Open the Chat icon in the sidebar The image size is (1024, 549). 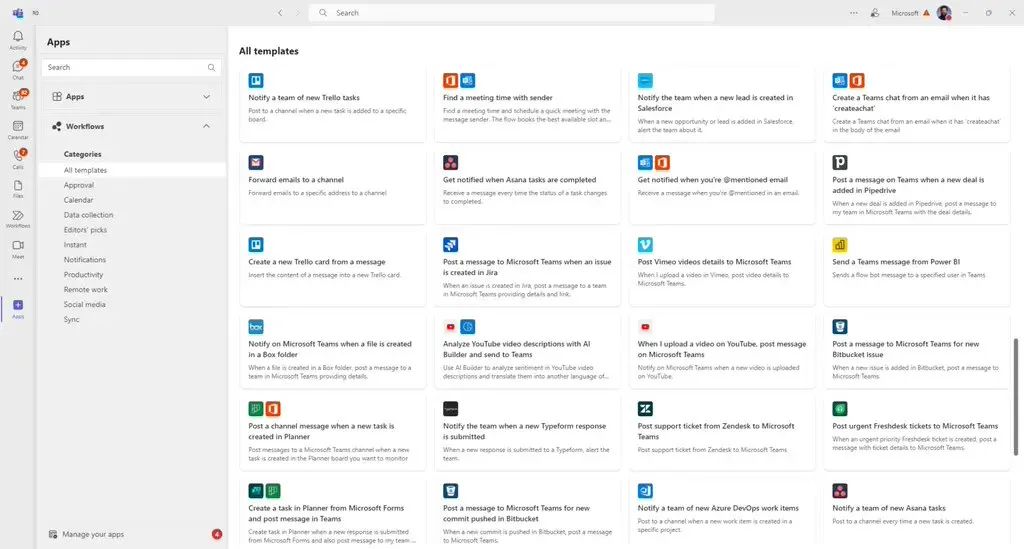18,69
